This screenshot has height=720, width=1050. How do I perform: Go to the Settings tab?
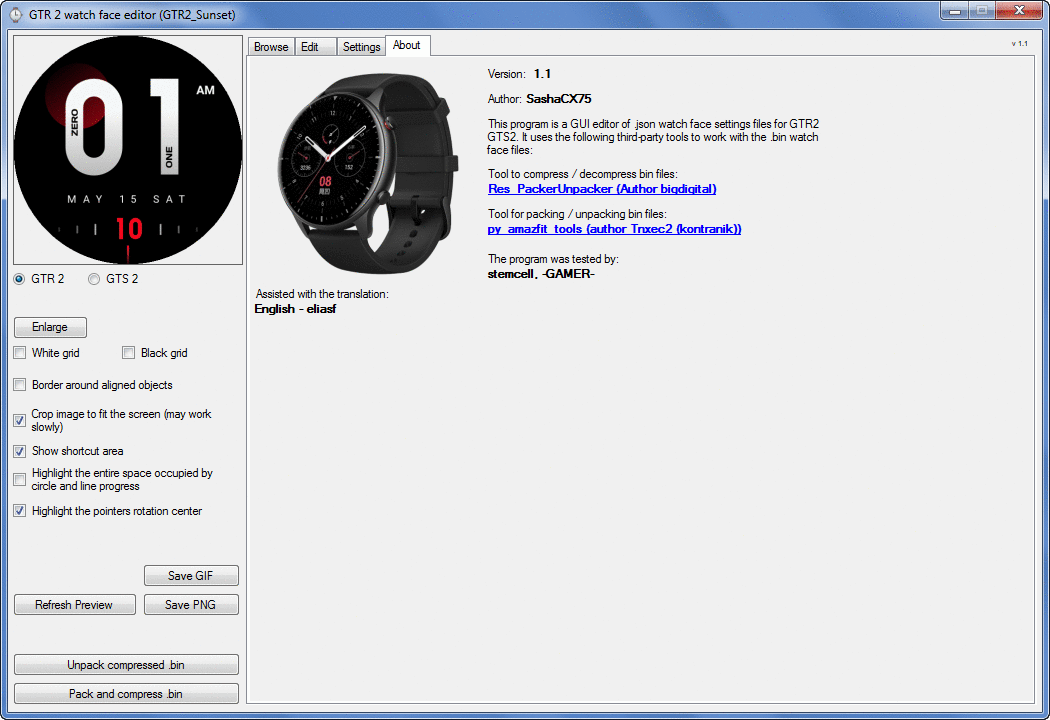tap(362, 47)
